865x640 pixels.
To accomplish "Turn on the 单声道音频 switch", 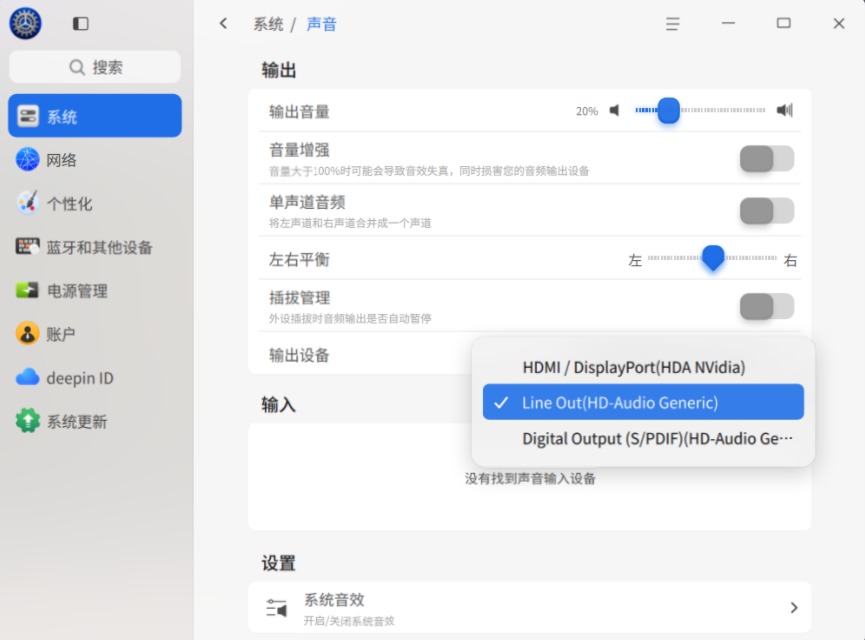I will [767, 211].
